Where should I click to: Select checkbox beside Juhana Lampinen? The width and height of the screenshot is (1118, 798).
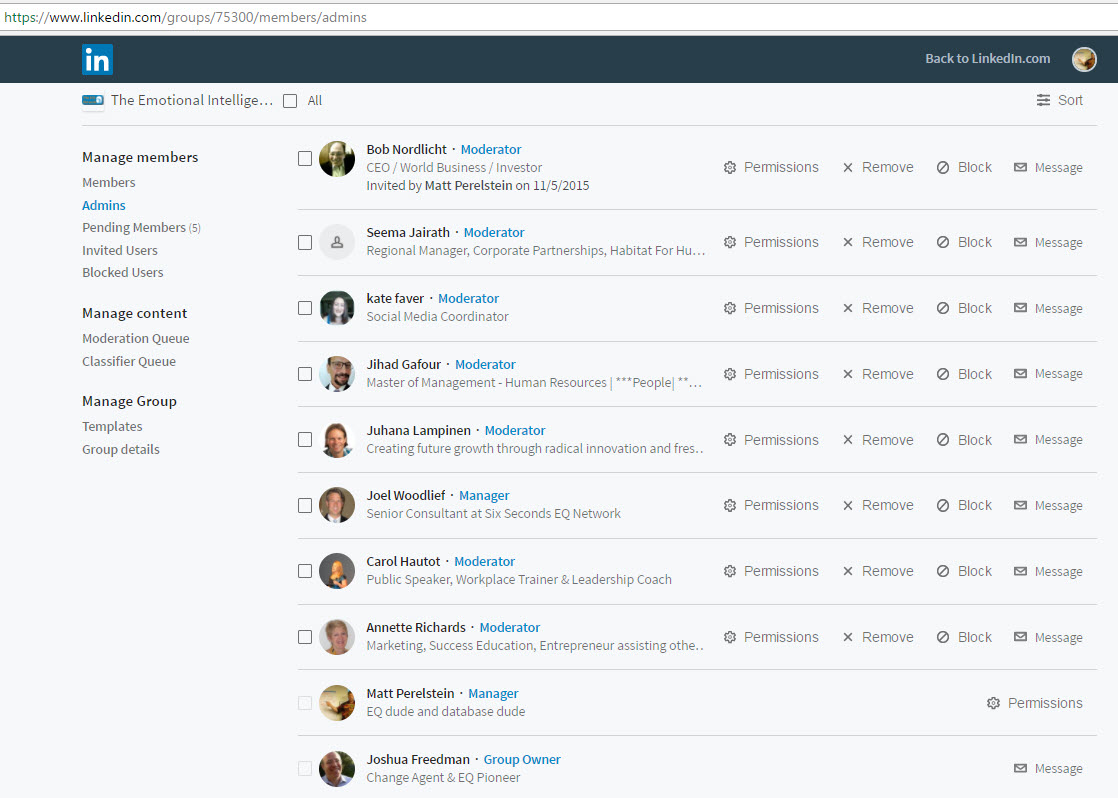point(305,440)
